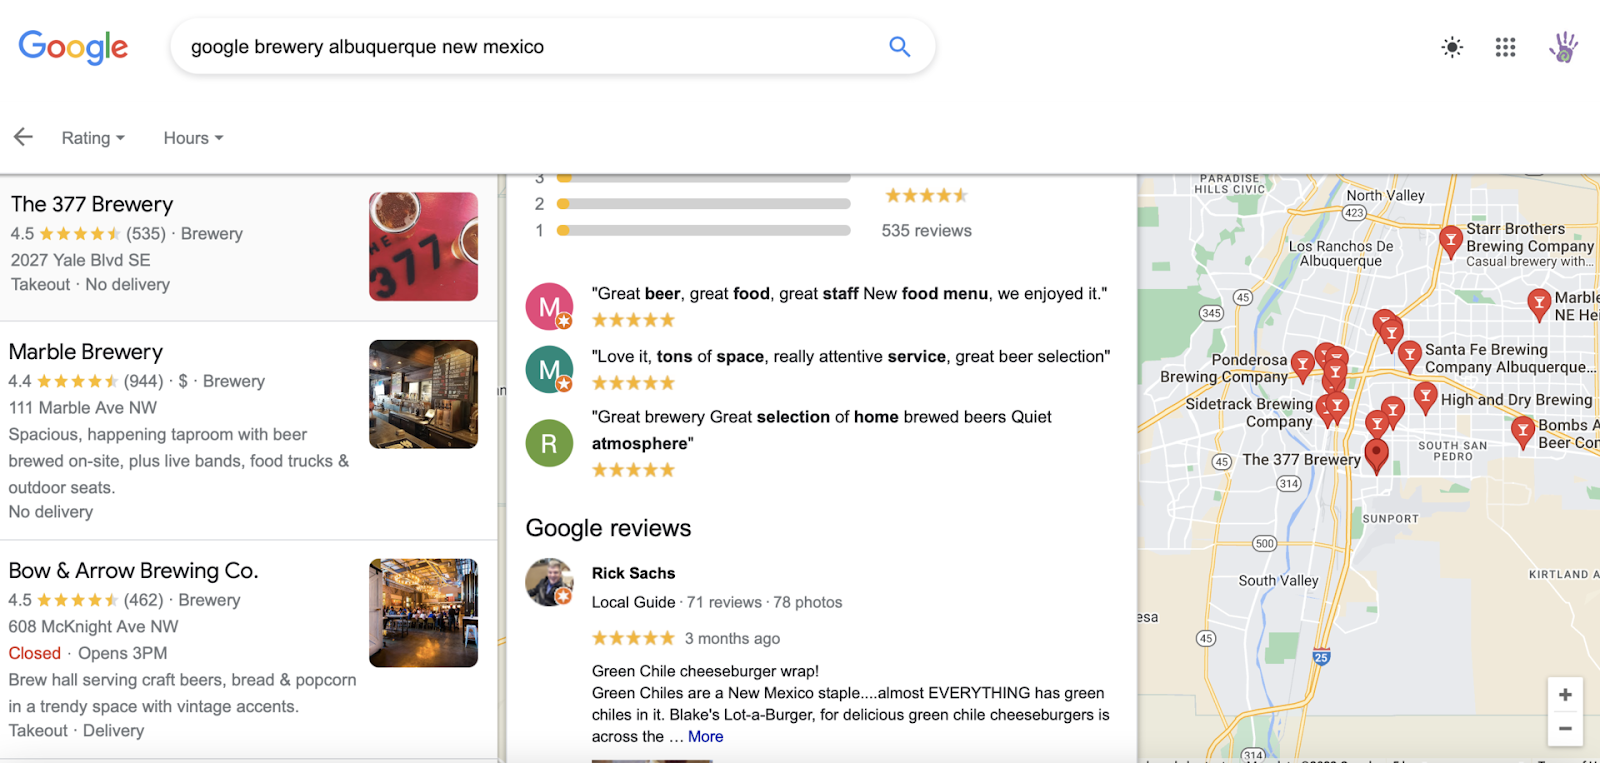Toggle dark theme sun icon
Screen dimensions: 1600x763
point(1452,47)
